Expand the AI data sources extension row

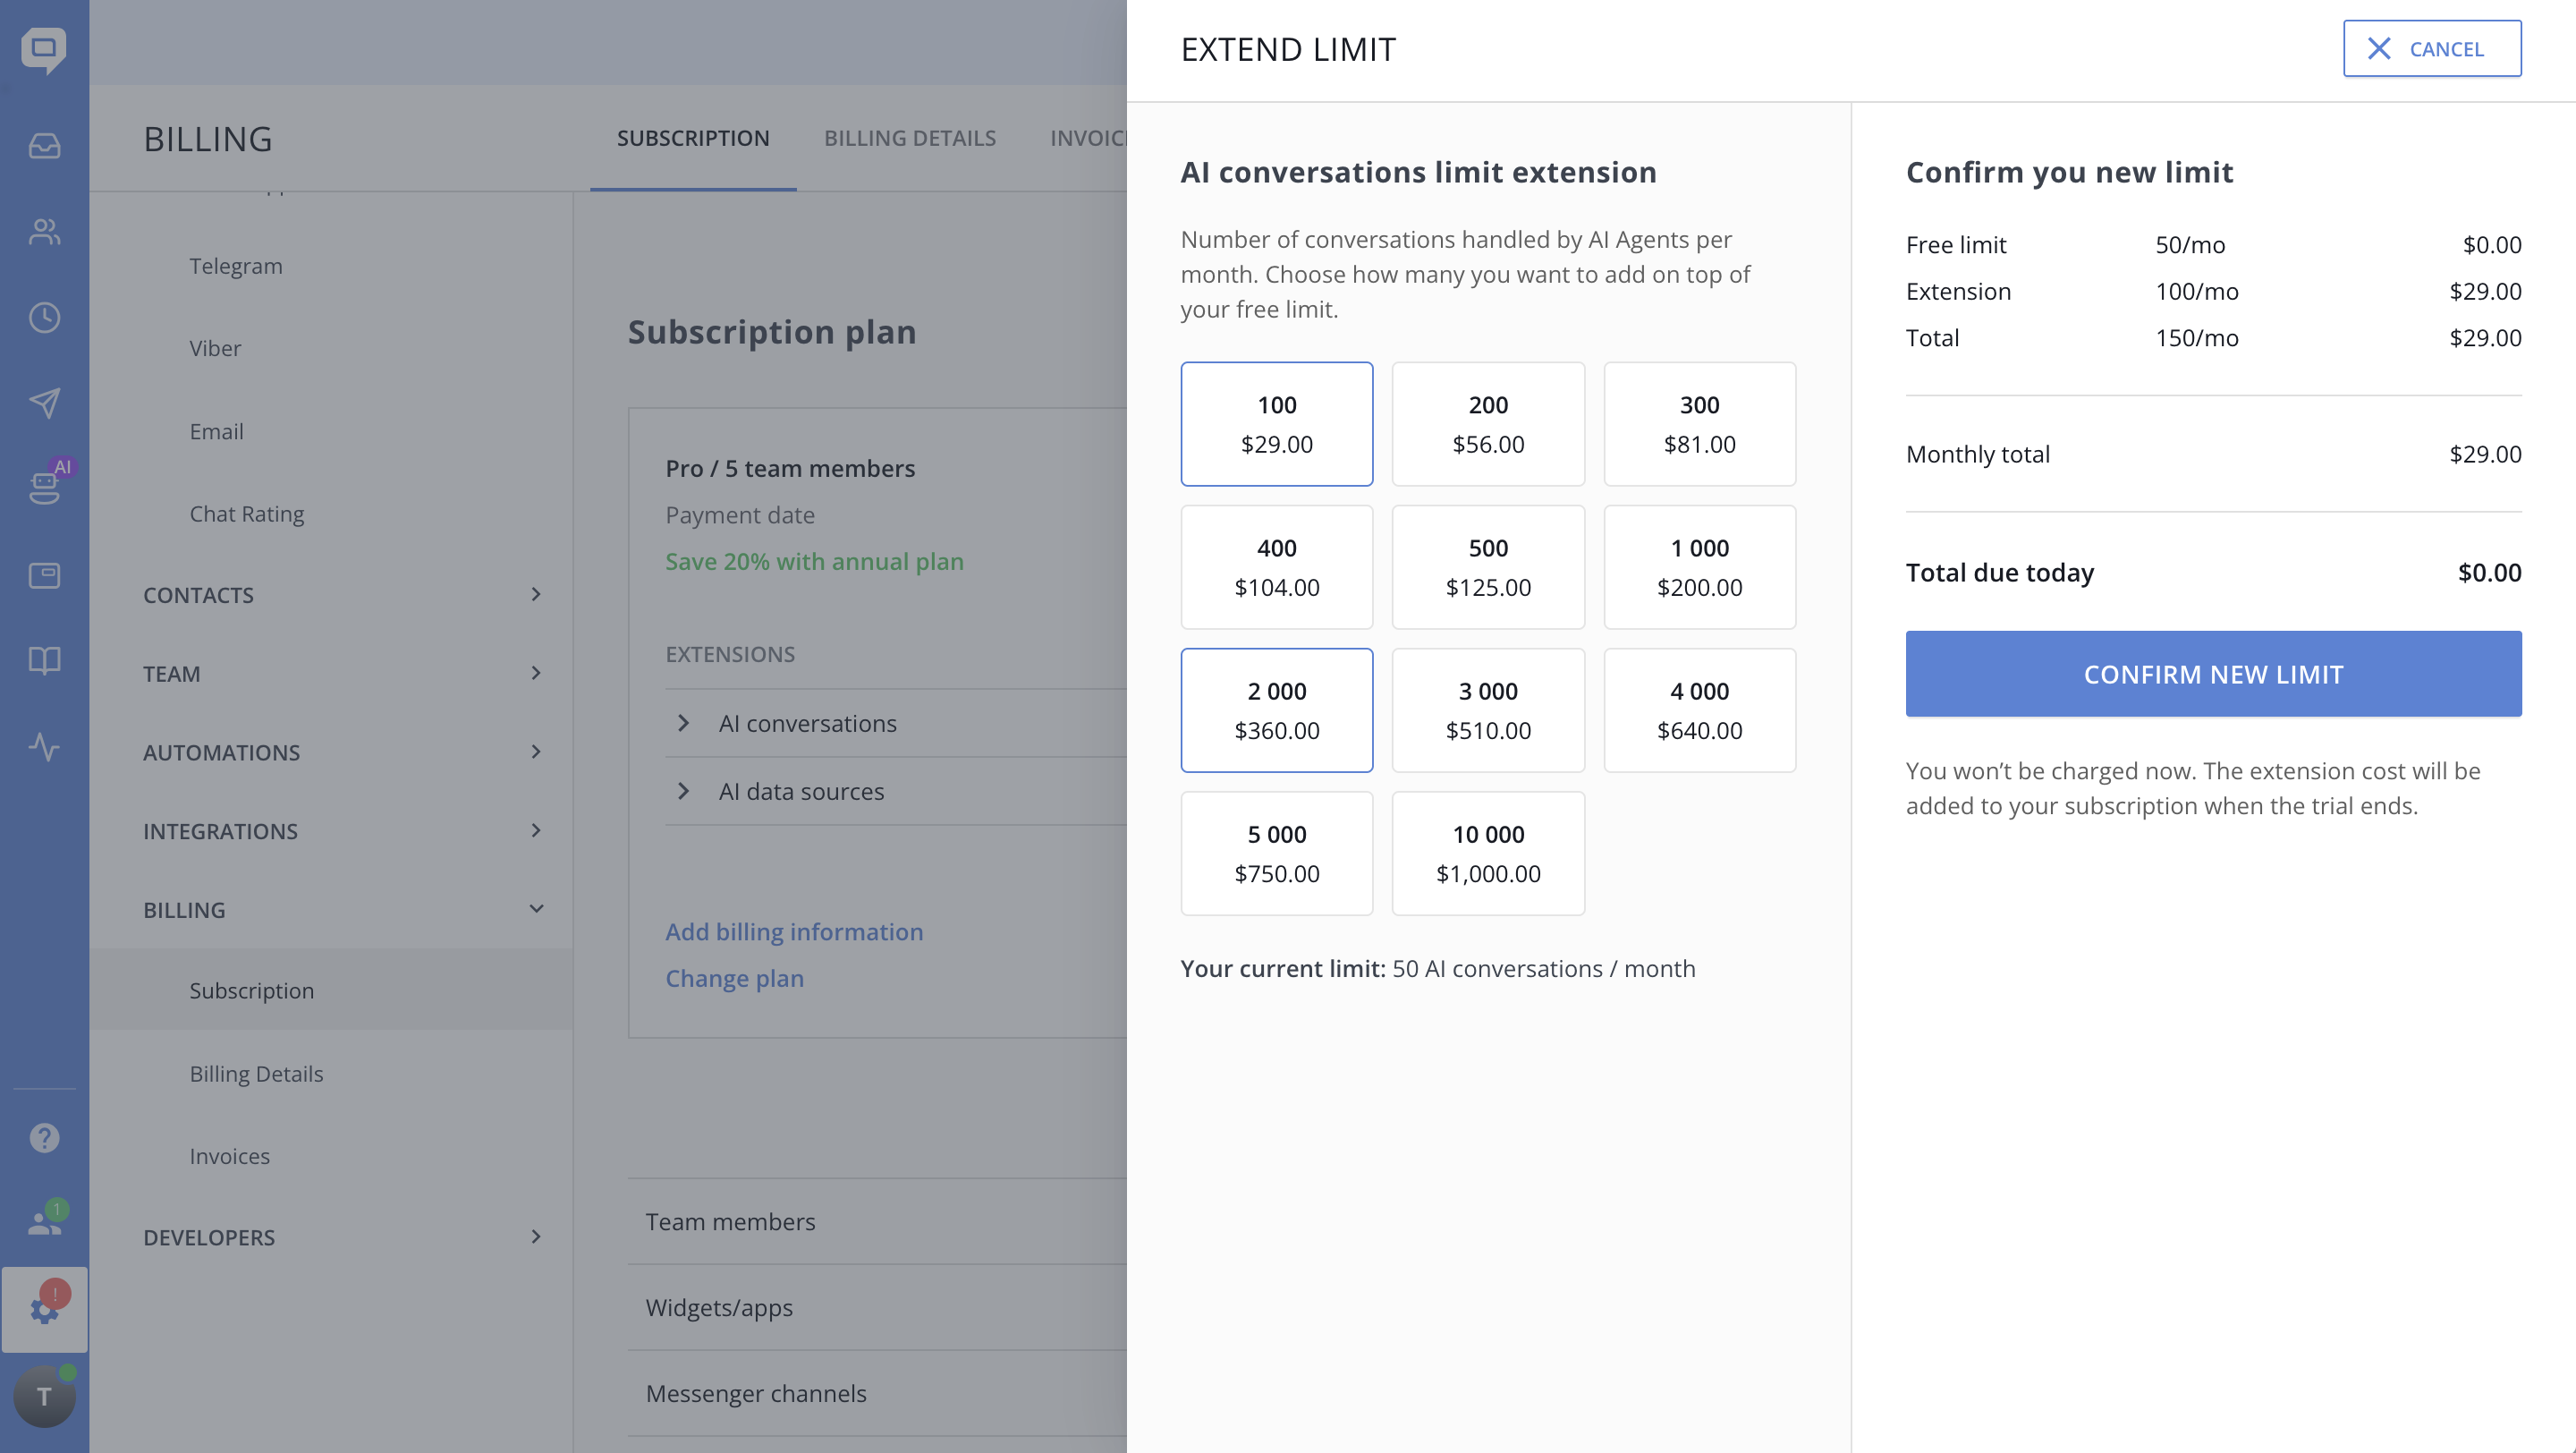[896, 791]
